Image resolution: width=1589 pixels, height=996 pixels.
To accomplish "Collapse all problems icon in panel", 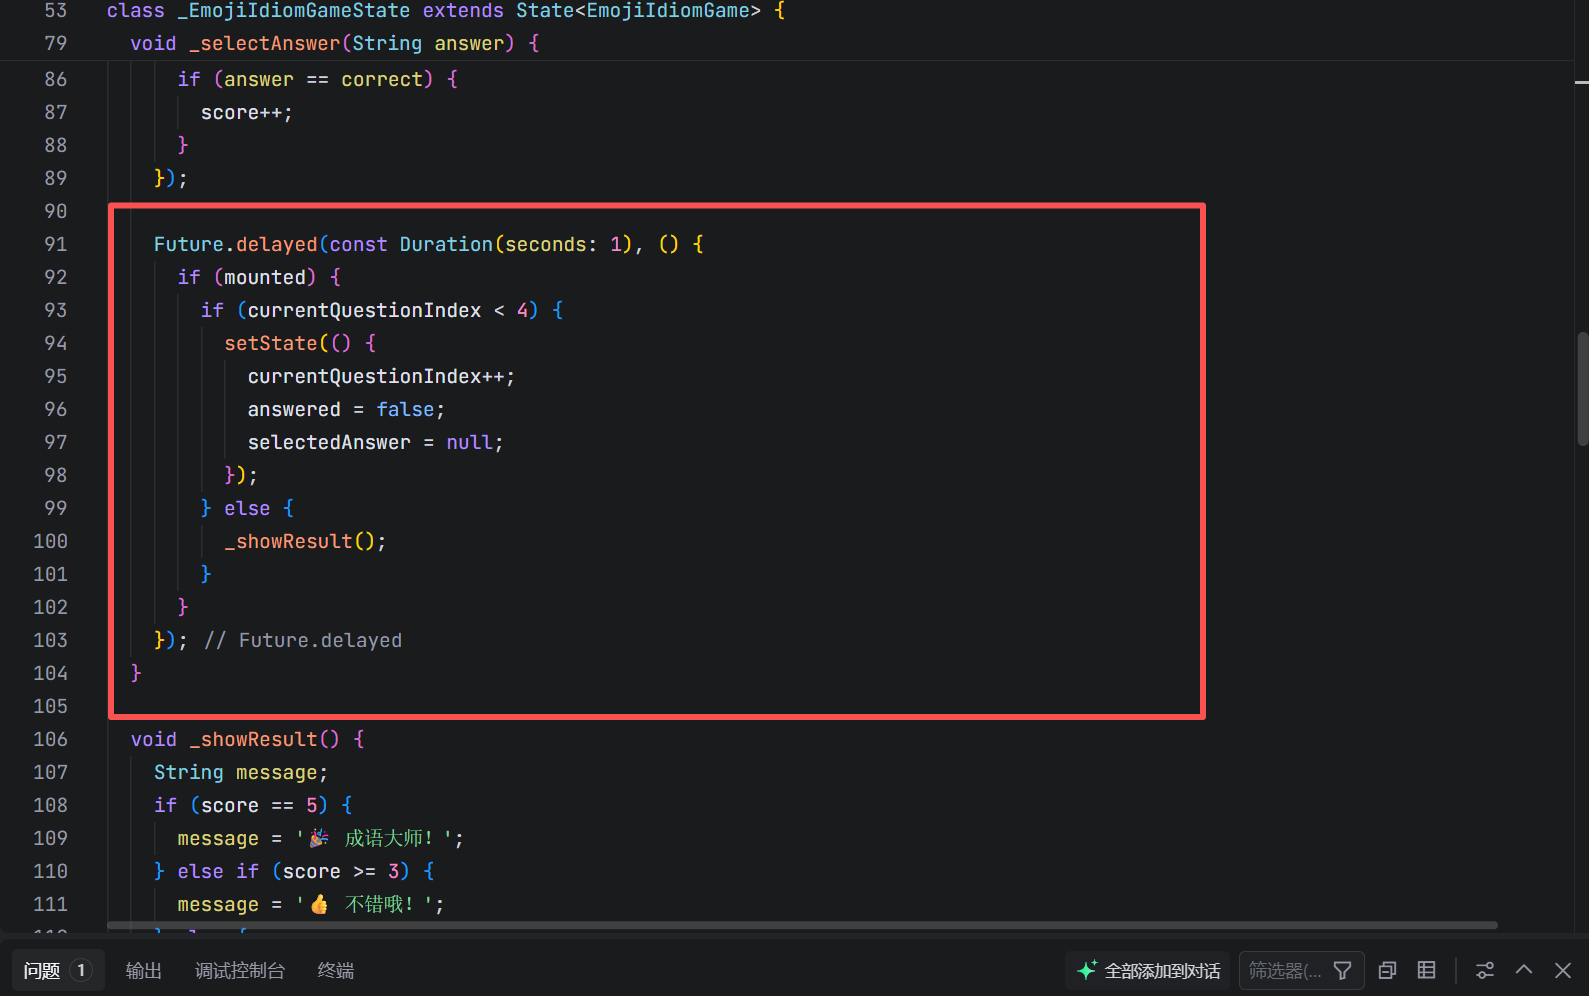I will pyautogui.click(x=1387, y=971).
